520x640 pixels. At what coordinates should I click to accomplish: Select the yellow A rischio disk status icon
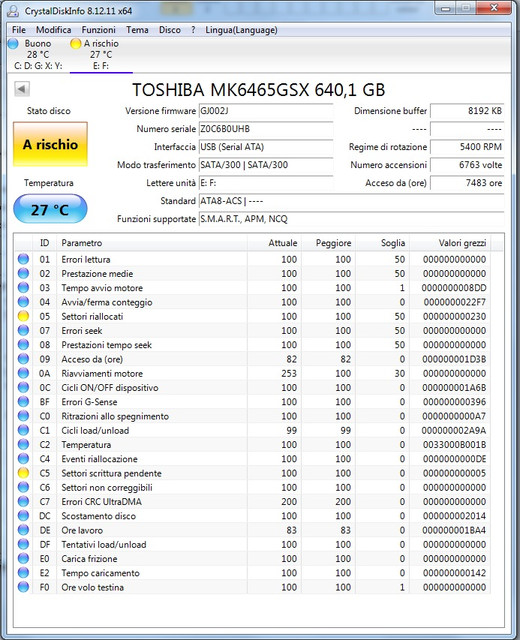point(76,44)
